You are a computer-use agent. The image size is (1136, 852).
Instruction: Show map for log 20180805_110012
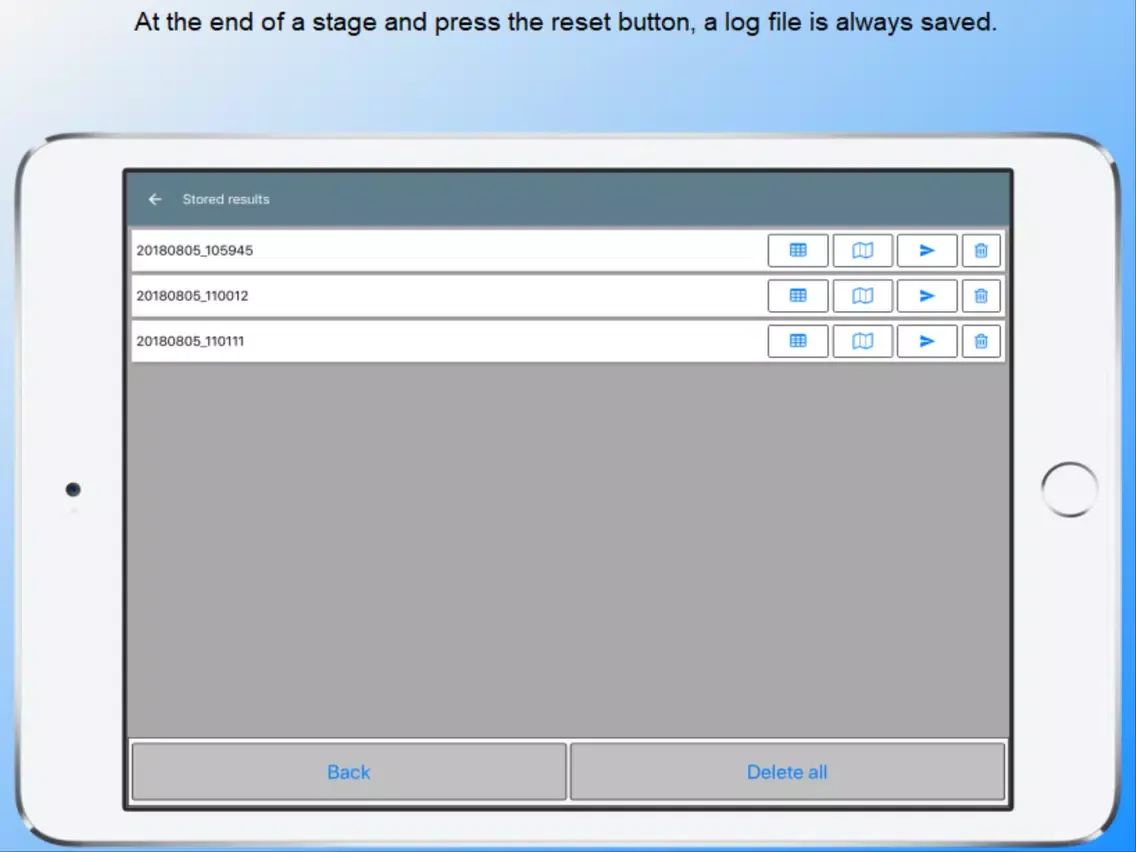[862, 296]
